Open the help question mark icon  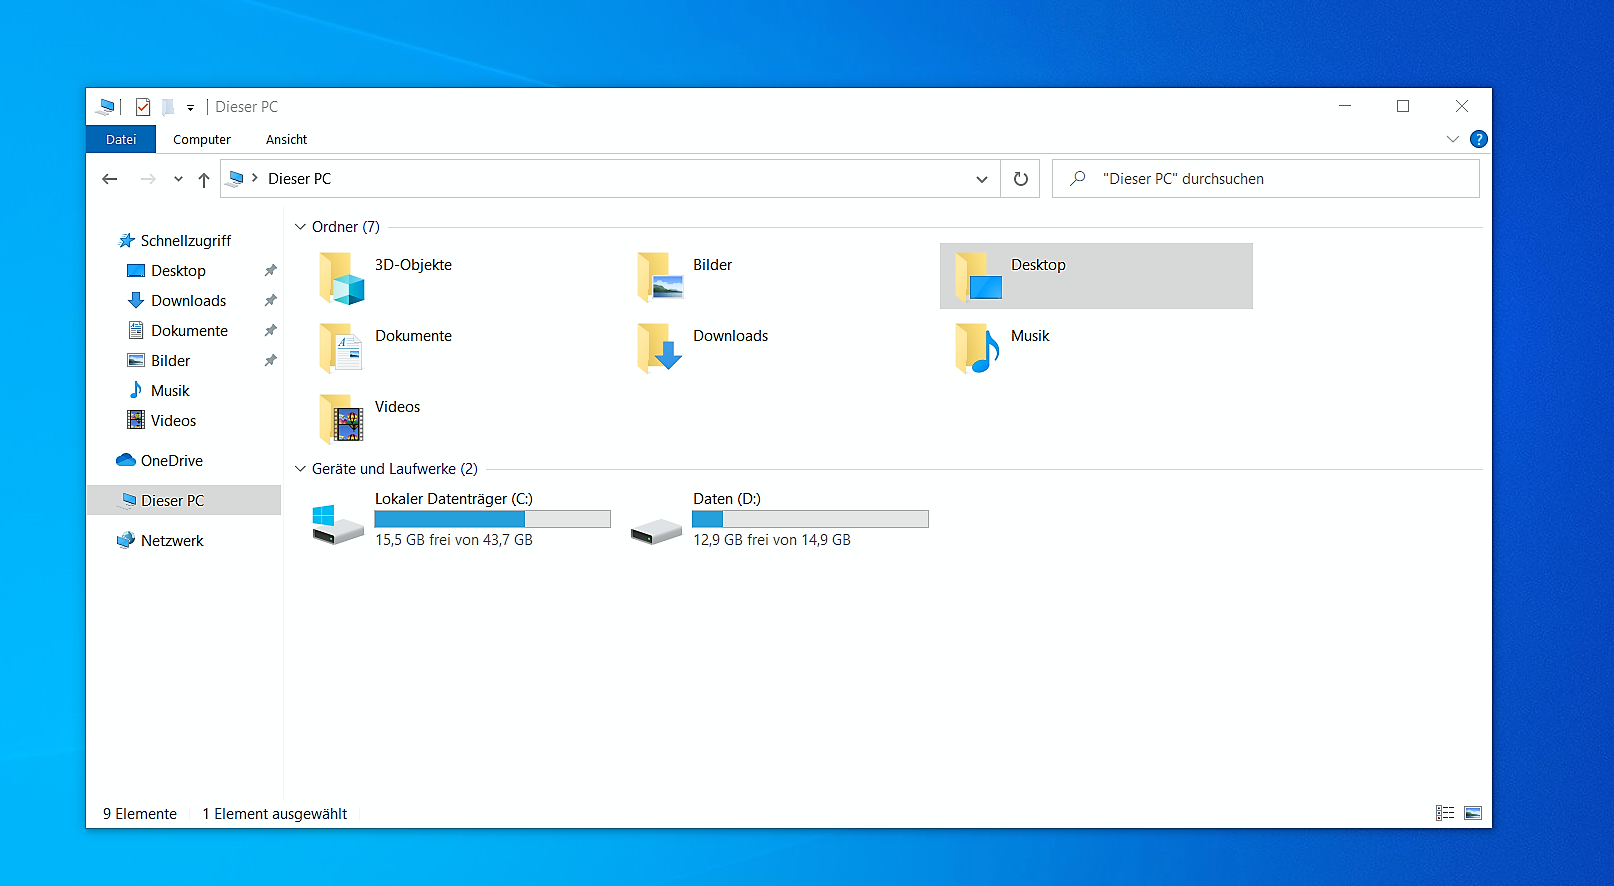point(1479,139)
